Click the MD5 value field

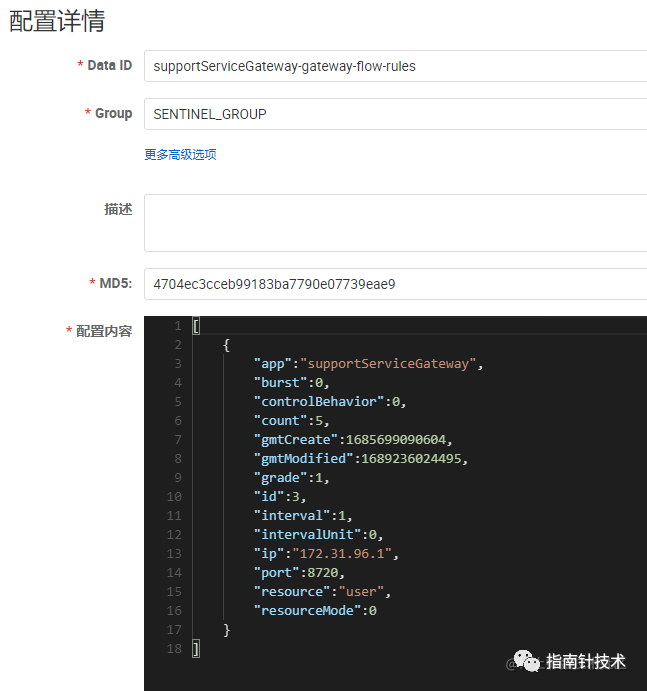[395, 284]
